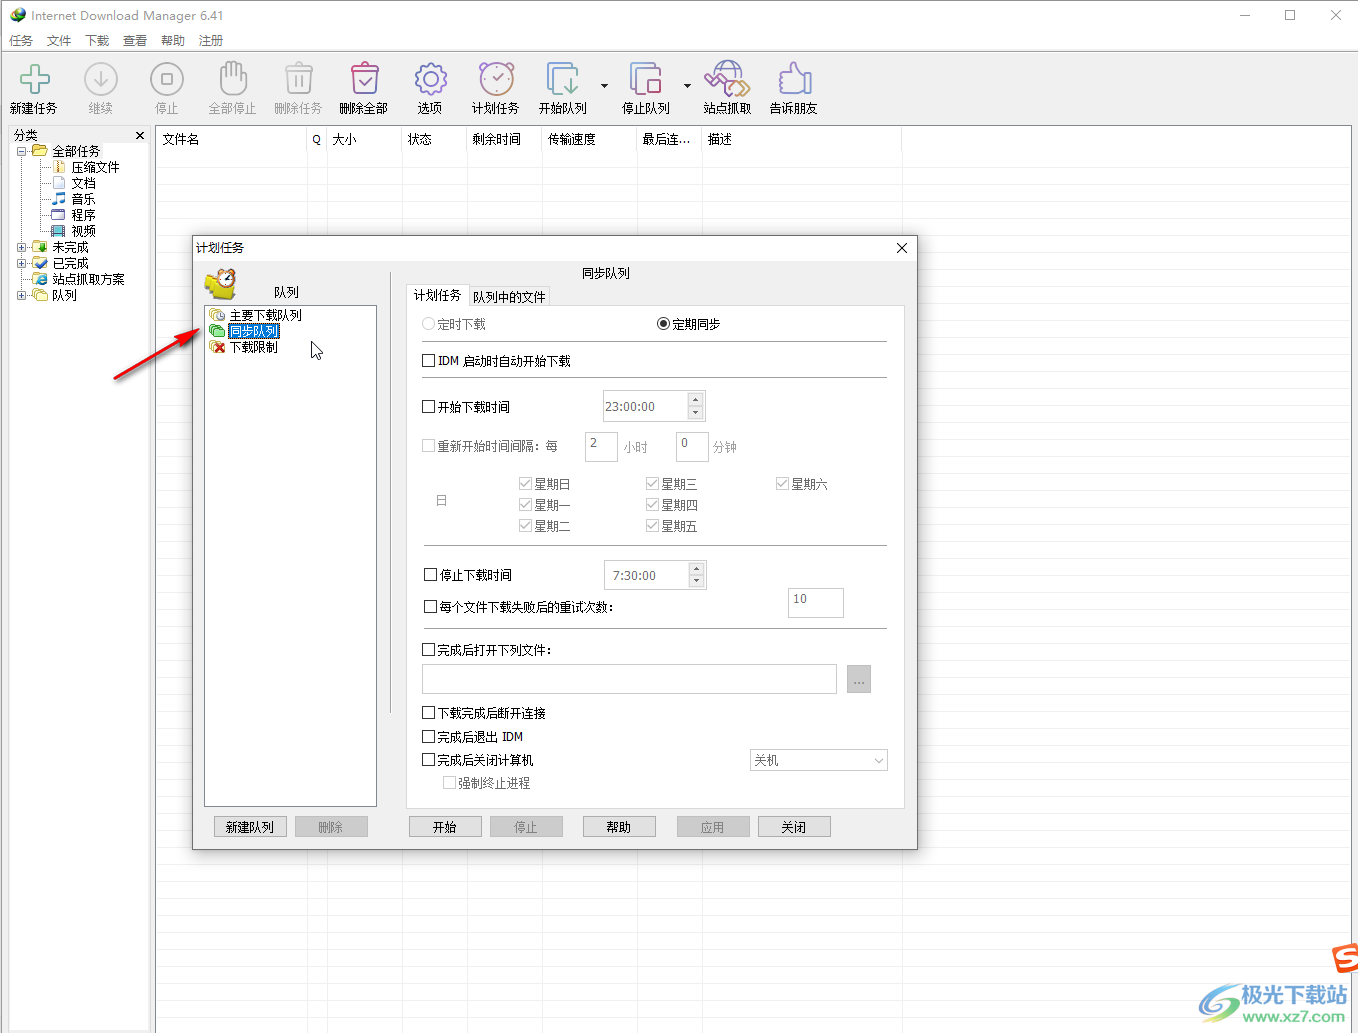Open the 关机 shutdown mode dropdown
This screenshot has width=1358, height=1033.
(818, 761)
